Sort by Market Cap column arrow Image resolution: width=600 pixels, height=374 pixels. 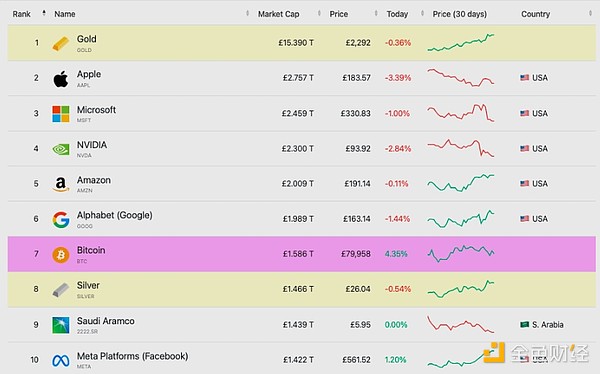point(319,13)
